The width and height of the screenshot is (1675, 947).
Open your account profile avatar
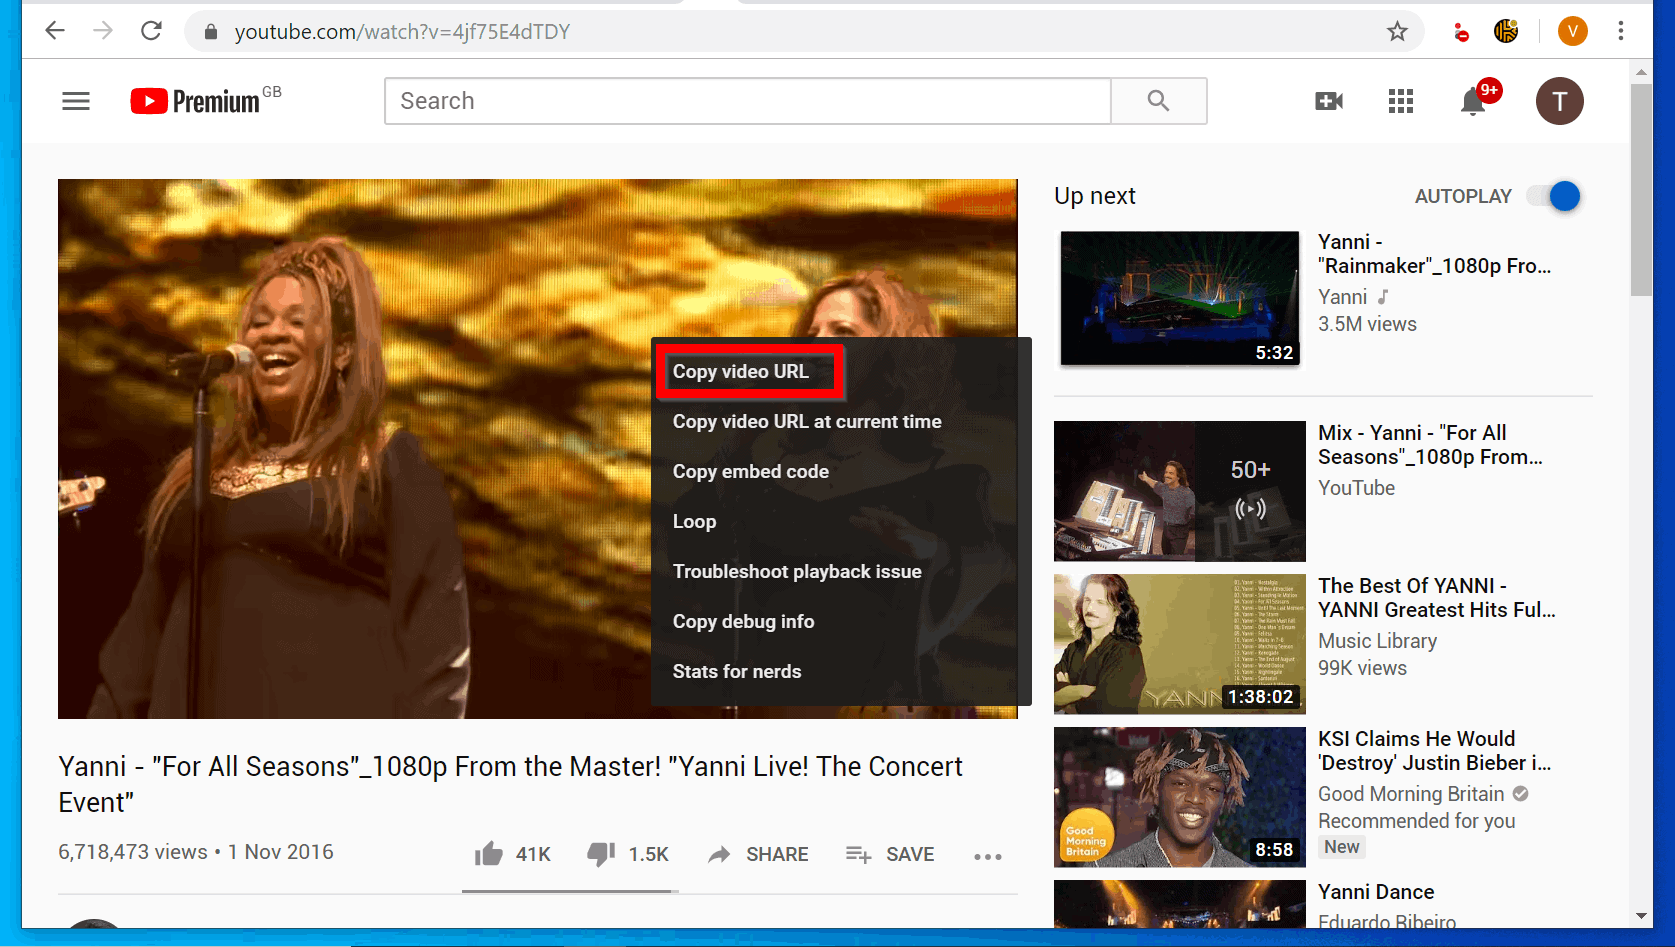tap(1559, 101)
